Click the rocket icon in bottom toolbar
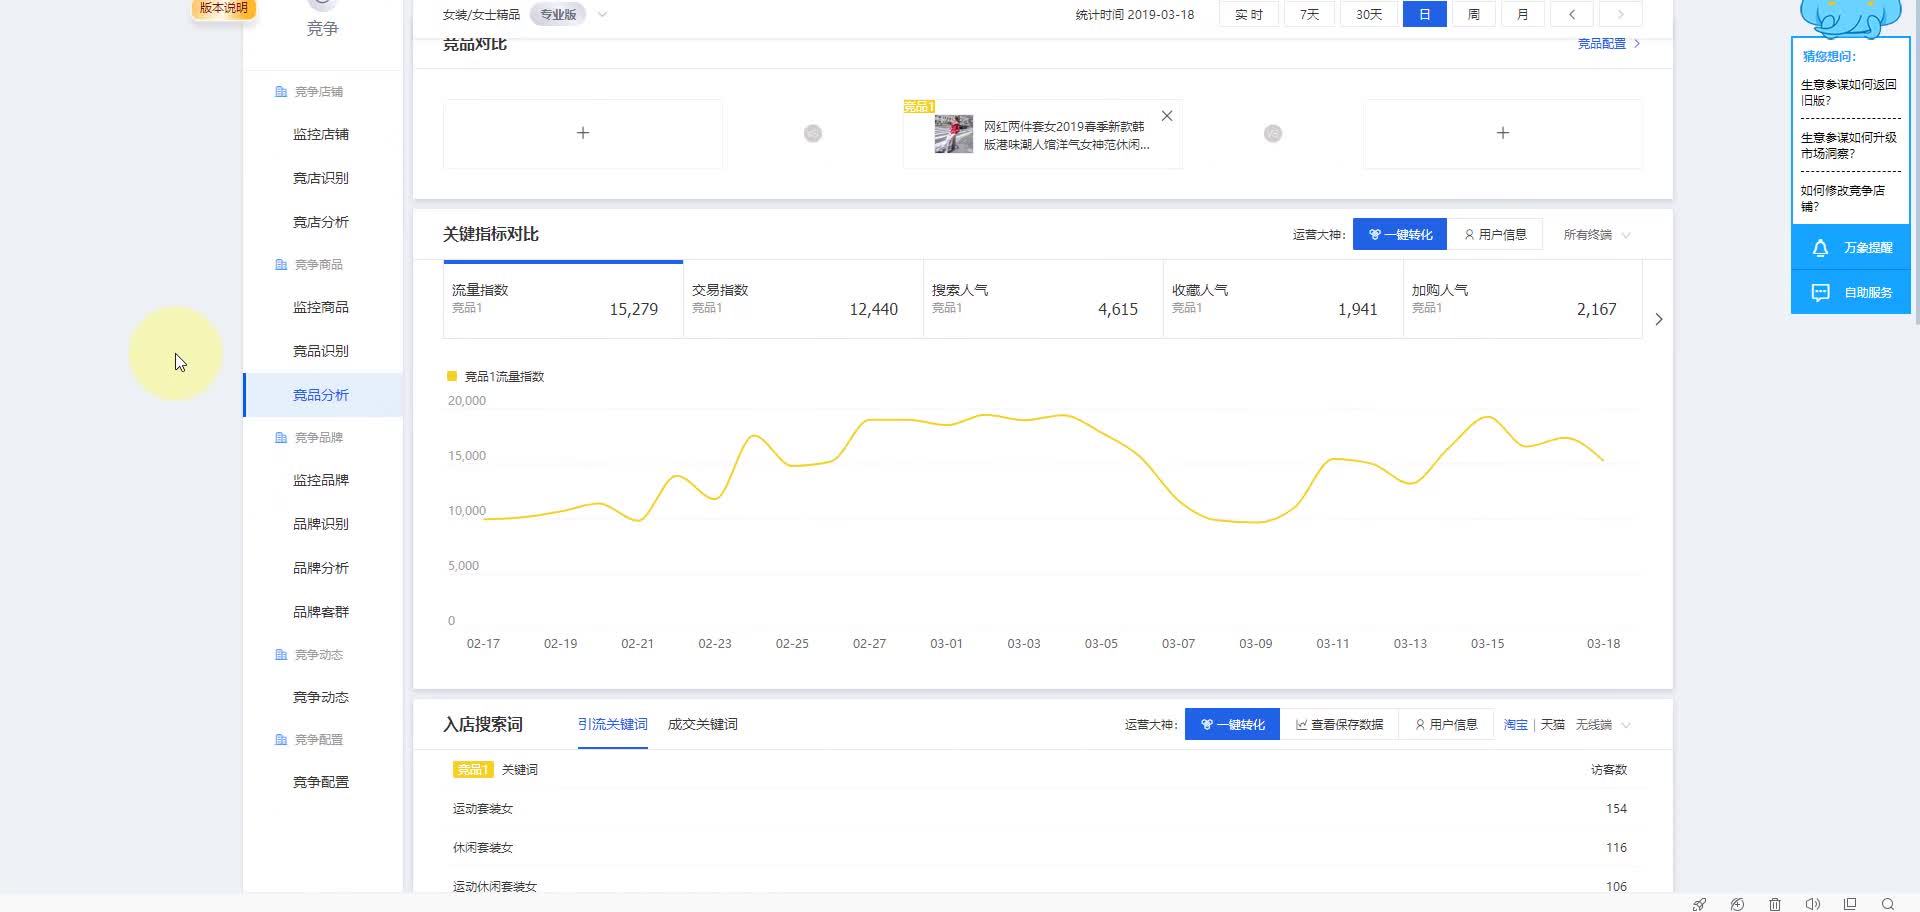Viewport: 1920px width, 912px height. coord(1699,904)
